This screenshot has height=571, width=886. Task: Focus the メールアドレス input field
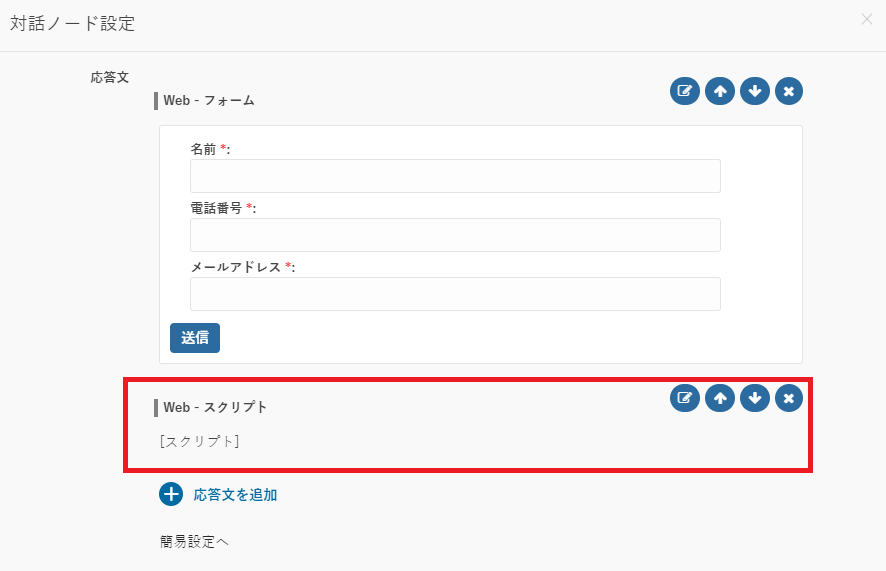(x=455, y=294)
